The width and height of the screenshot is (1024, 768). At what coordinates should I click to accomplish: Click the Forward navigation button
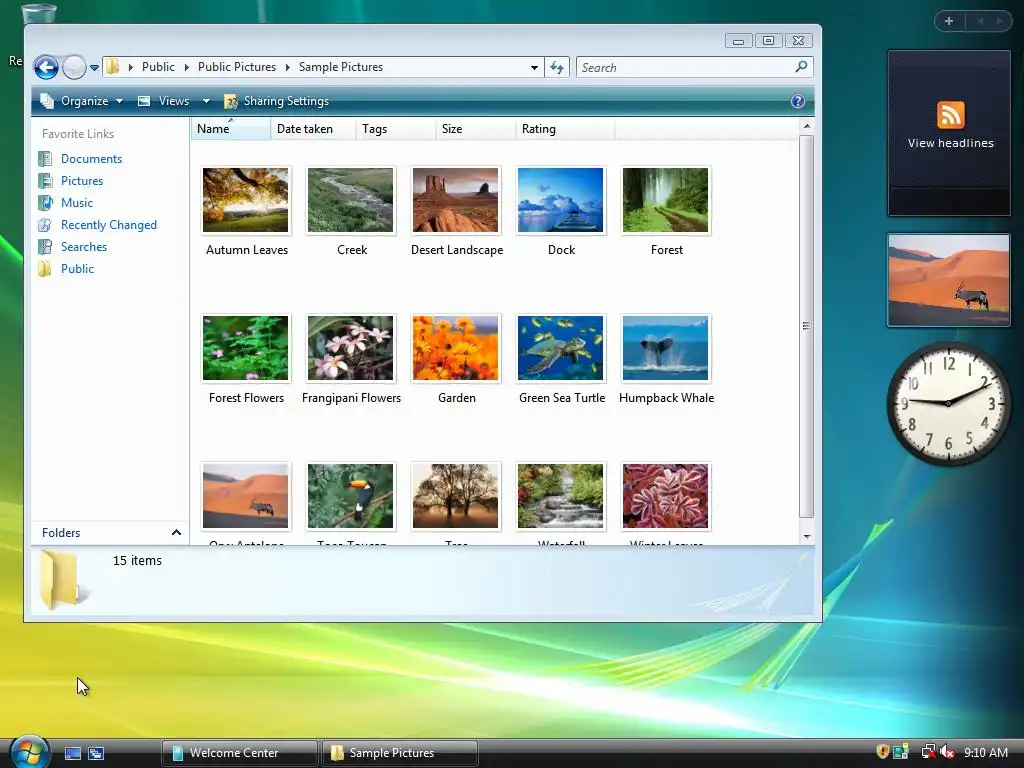click(x=74, y=67)
